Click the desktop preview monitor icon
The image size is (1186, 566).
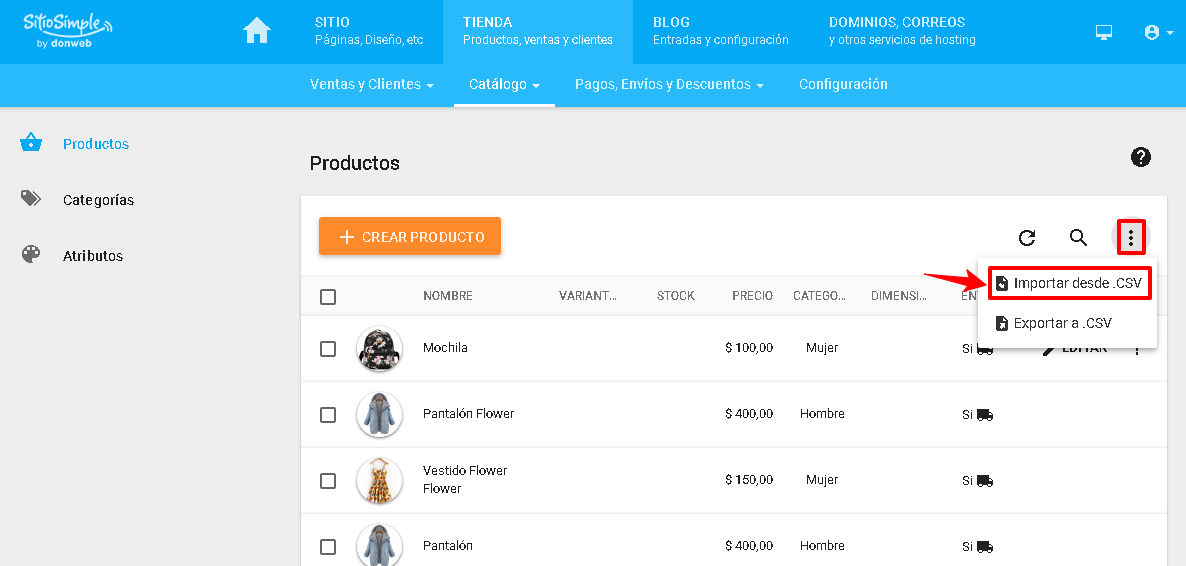point(1104,33)
